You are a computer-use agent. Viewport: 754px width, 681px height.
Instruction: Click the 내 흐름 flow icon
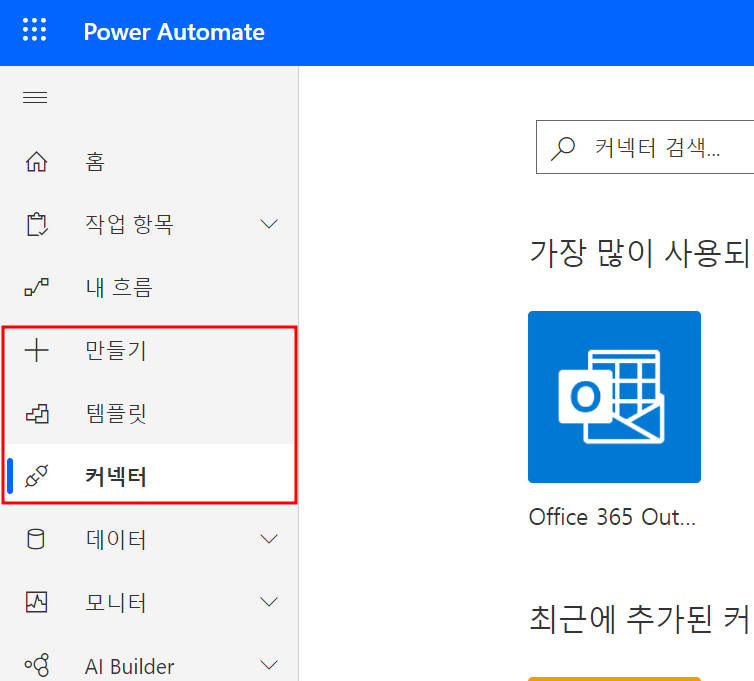[36, 288]
